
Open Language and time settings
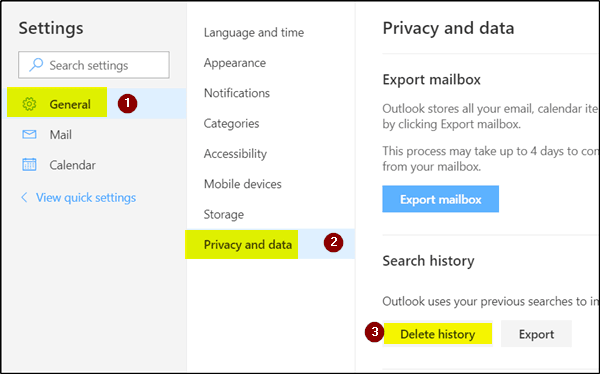pos(254,33)
